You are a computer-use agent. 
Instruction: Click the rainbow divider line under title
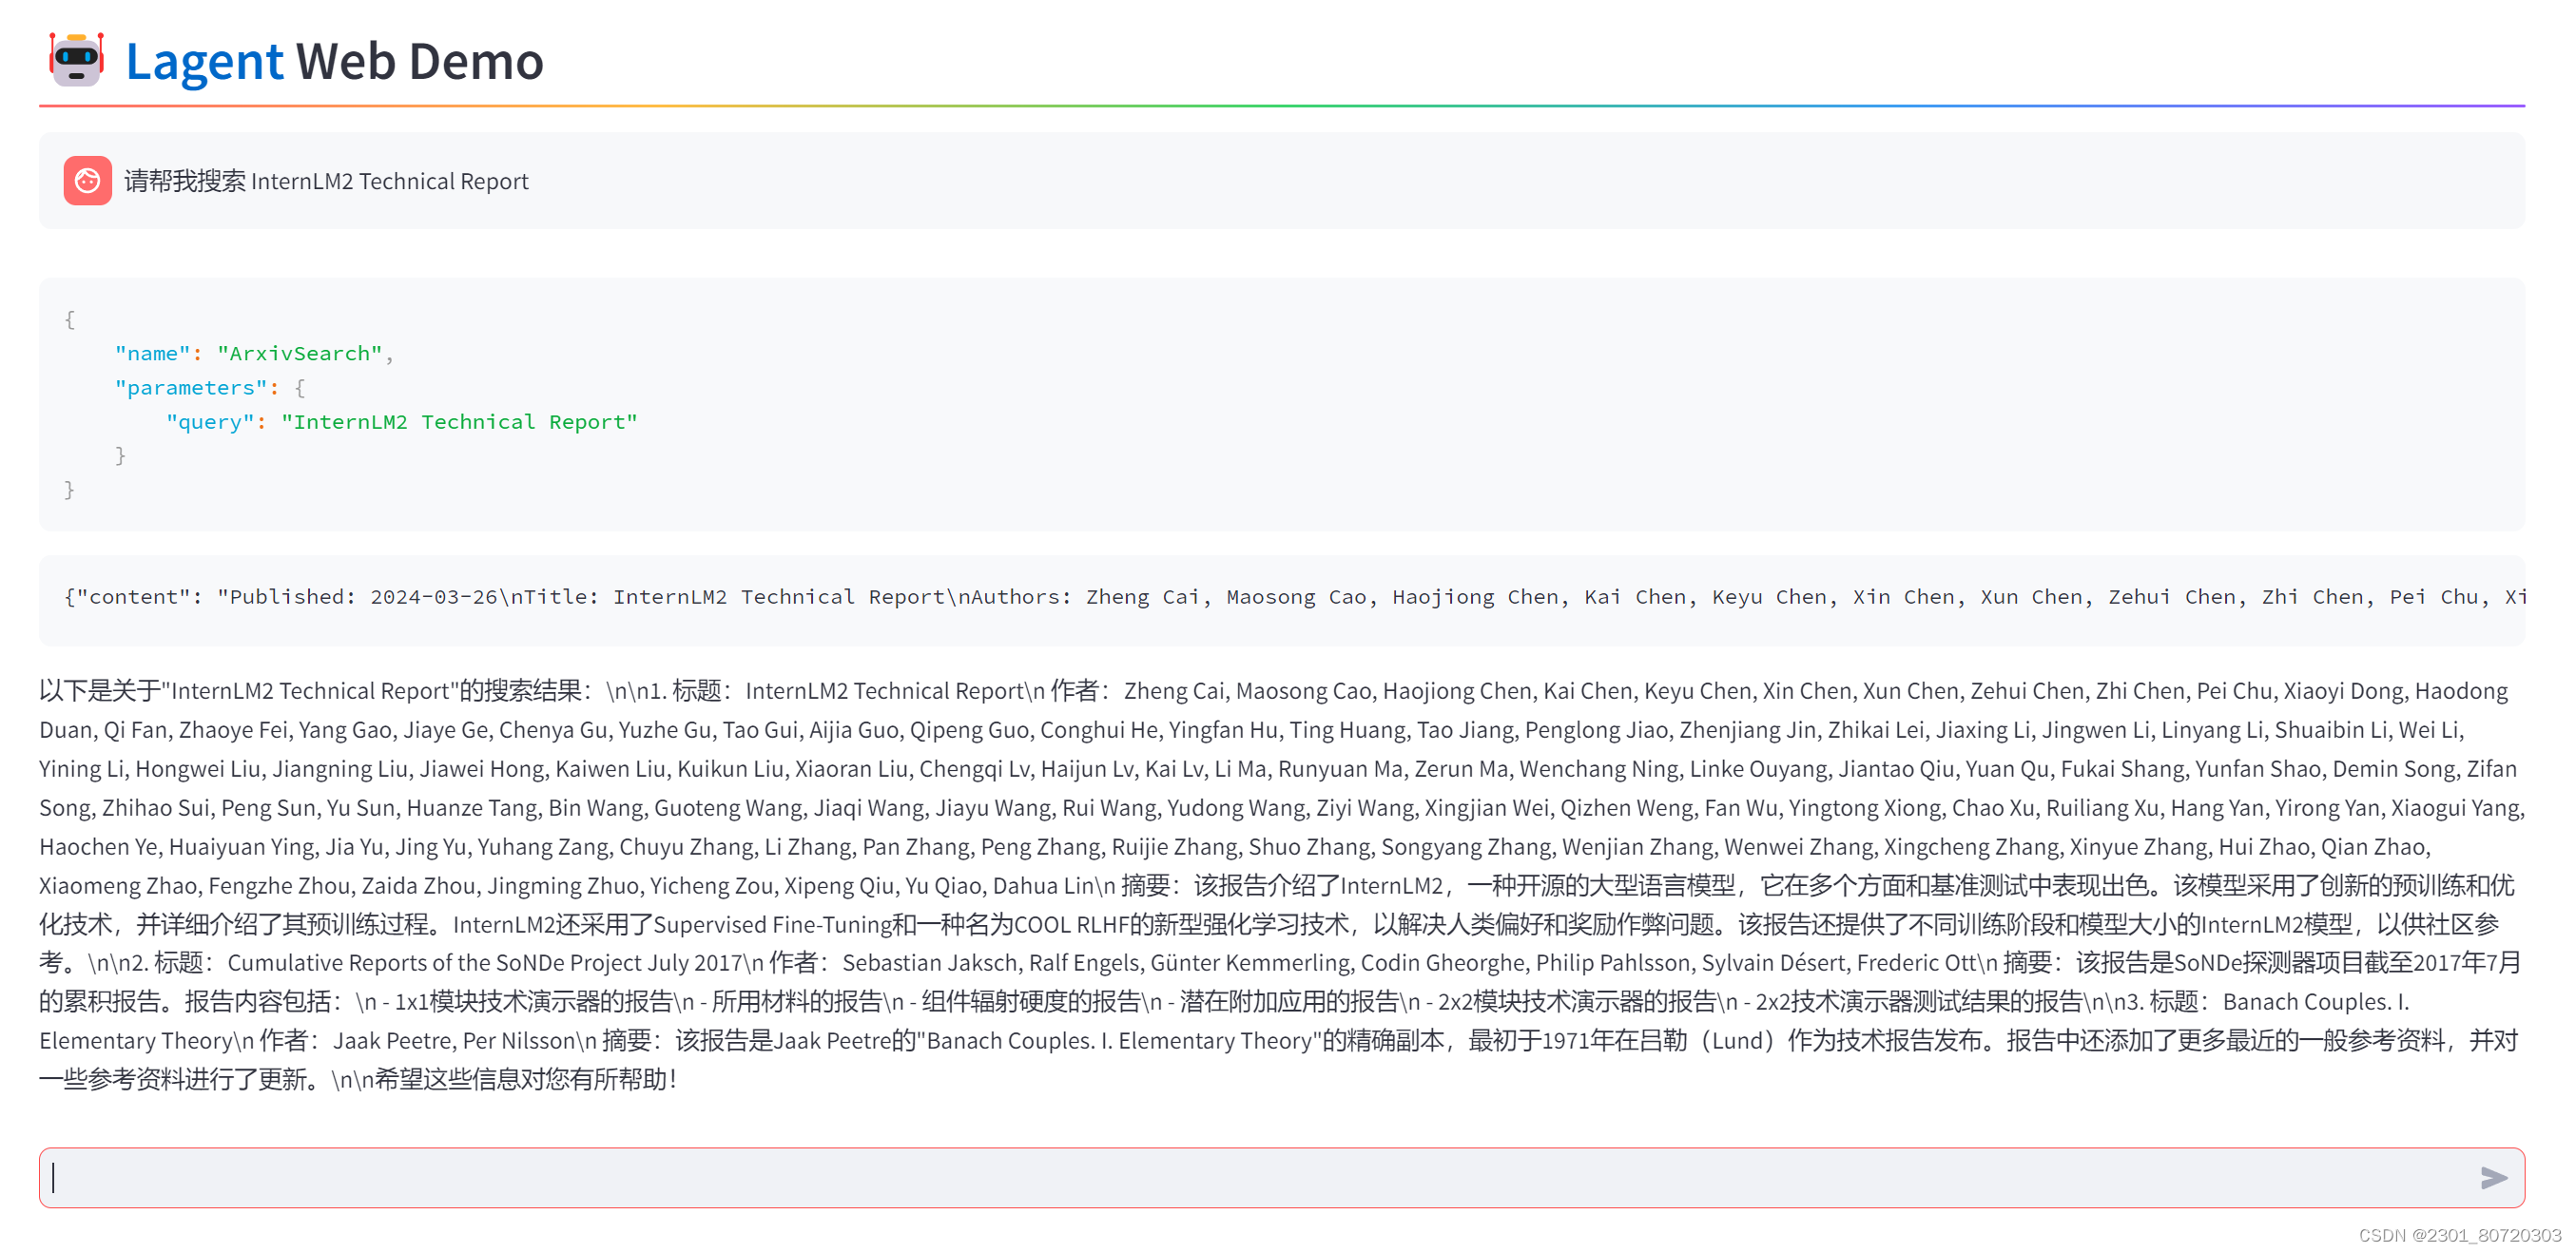tap(1280, 105)
